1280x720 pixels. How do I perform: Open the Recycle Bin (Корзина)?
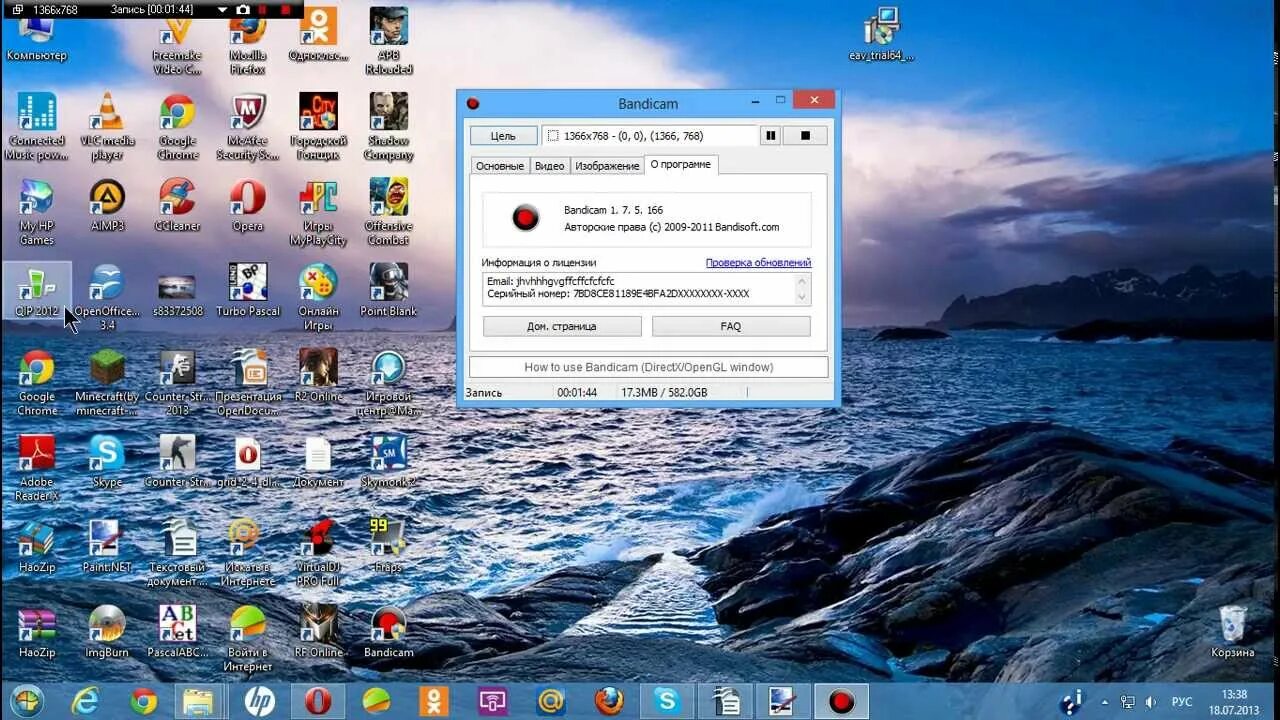[x=1233, y=631]
